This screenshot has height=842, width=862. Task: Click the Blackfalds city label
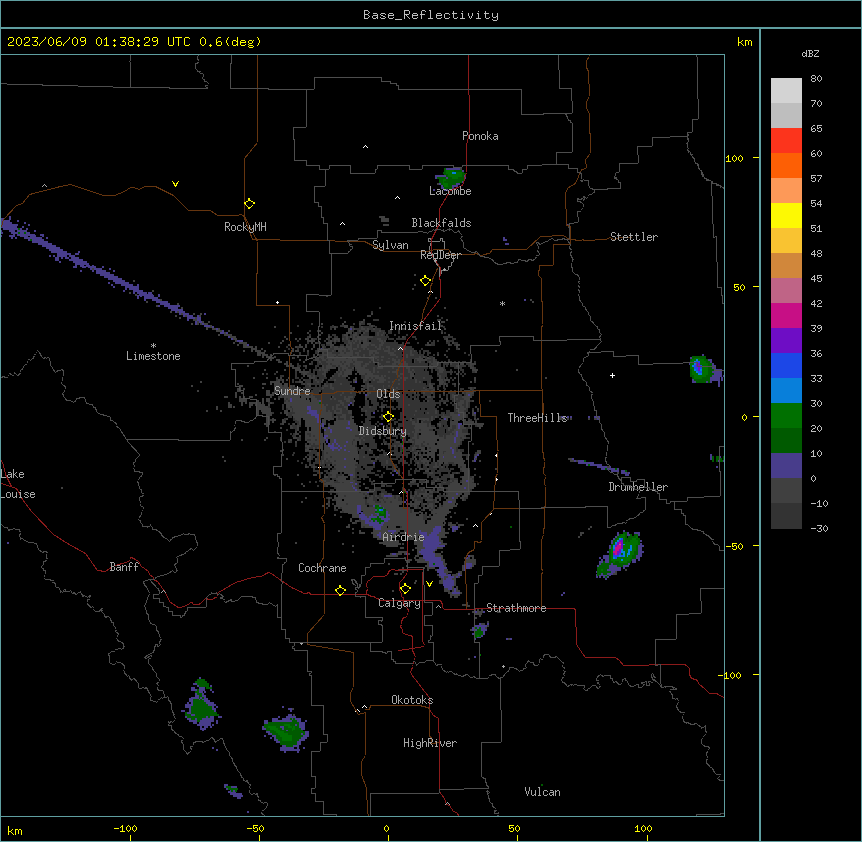(x=441, y=223)
